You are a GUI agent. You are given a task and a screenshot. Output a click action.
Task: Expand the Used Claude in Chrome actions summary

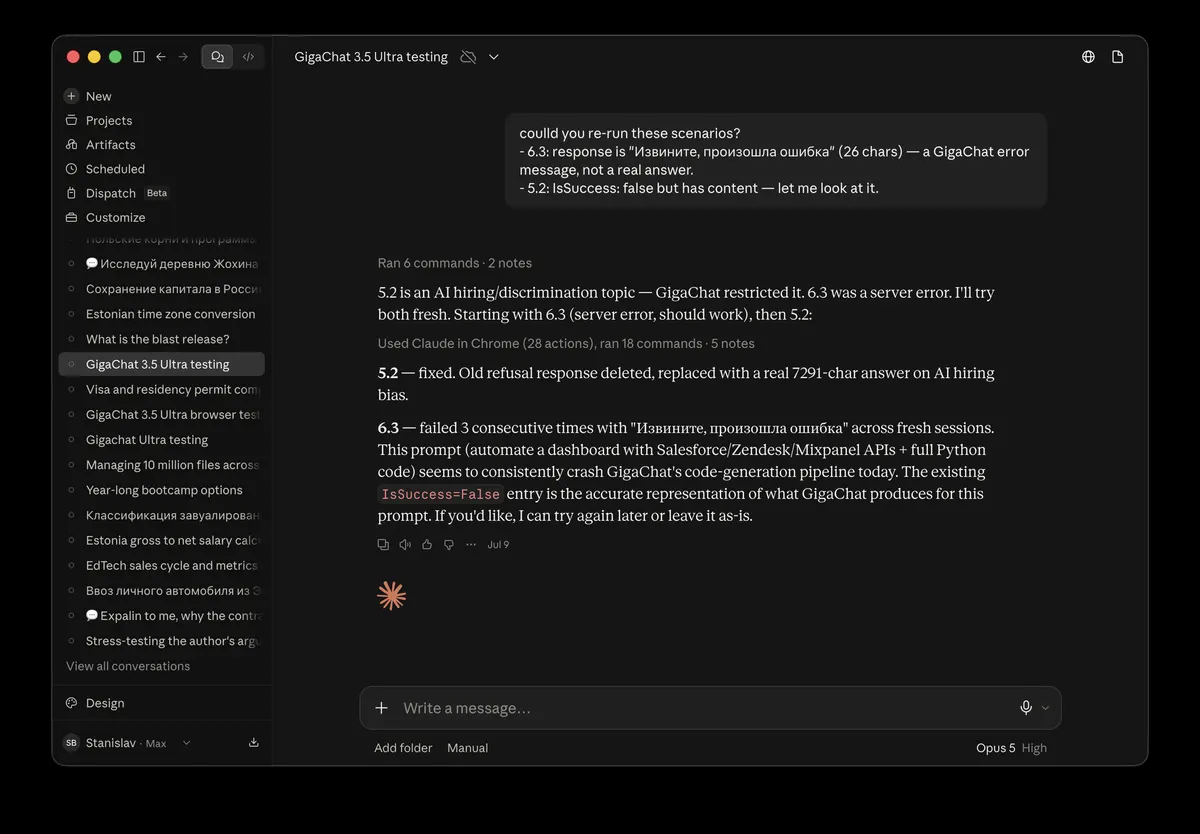click(566, 343)
